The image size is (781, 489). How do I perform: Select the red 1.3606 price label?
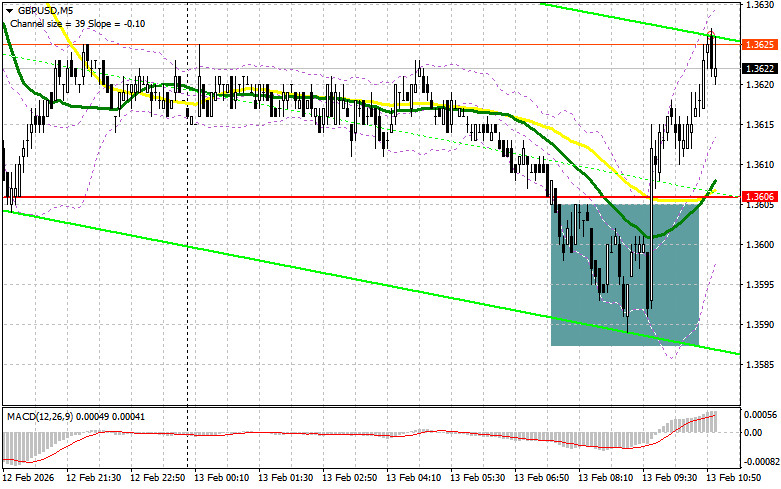pos(759,197)
